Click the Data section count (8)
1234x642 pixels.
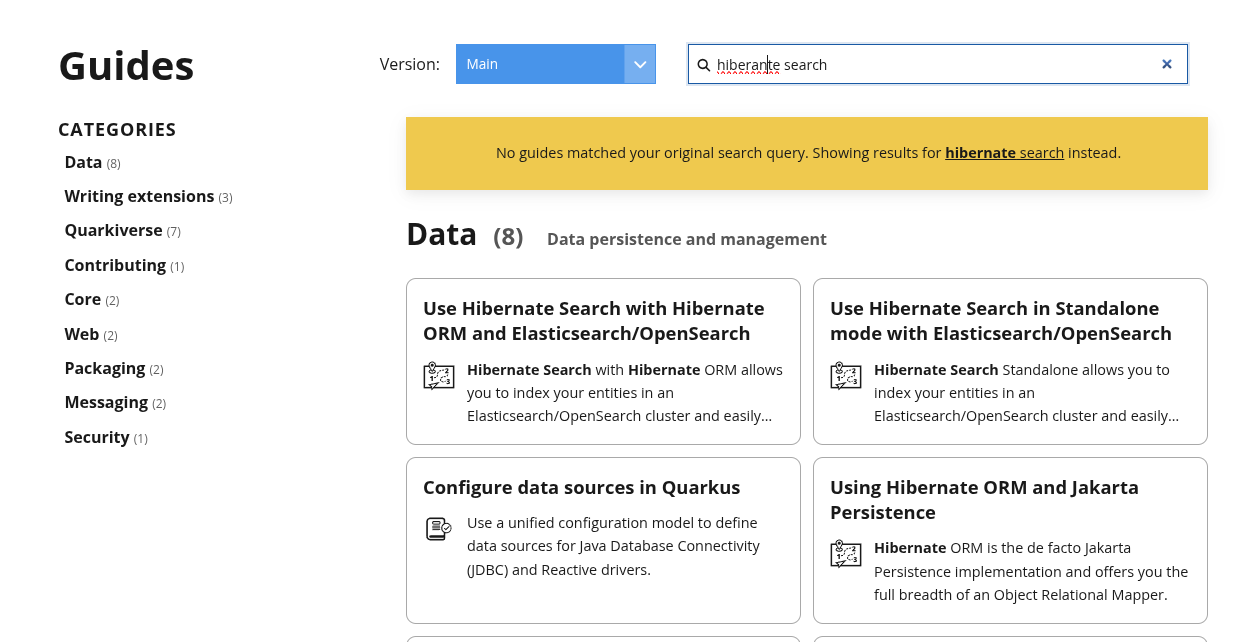tap(508, 237)
